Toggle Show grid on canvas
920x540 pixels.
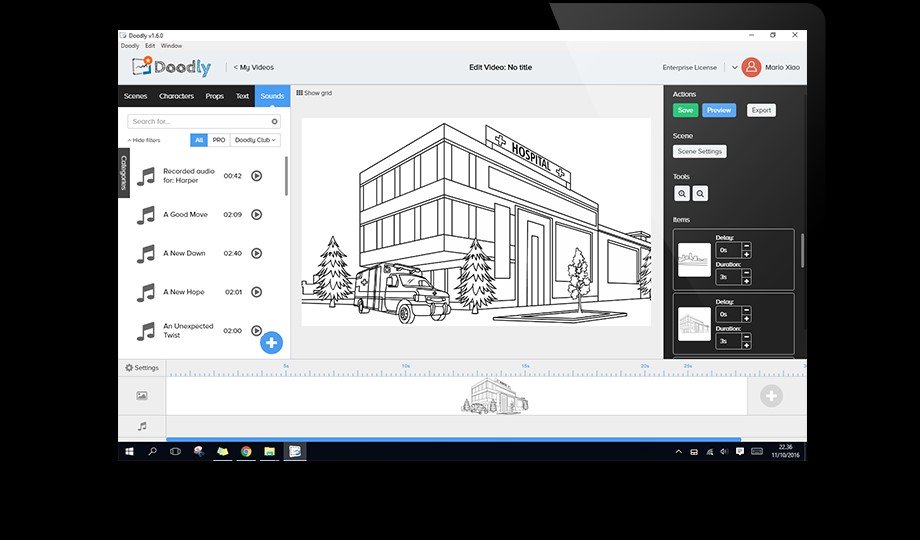tap(314, 93)
